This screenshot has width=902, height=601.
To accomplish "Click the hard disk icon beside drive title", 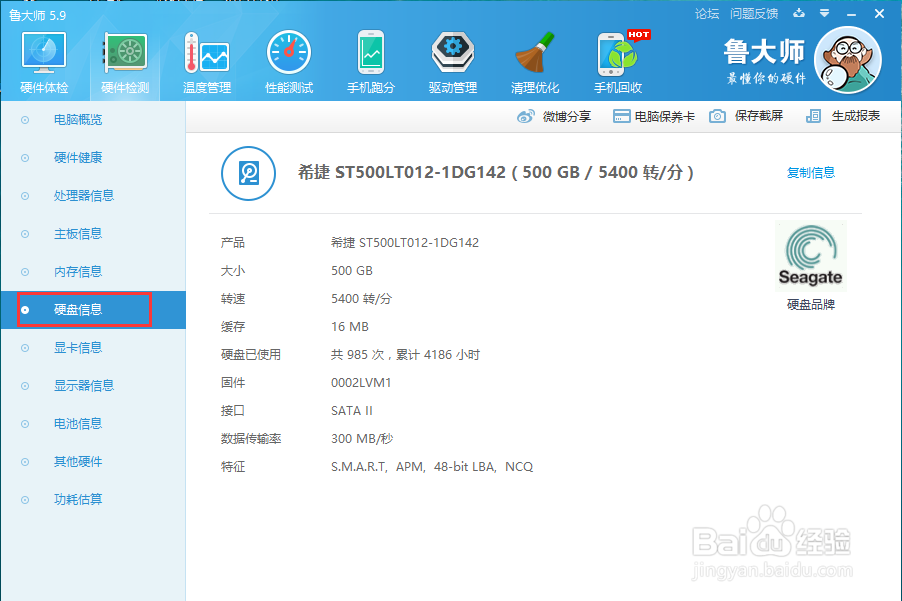I will coord(249,173).
